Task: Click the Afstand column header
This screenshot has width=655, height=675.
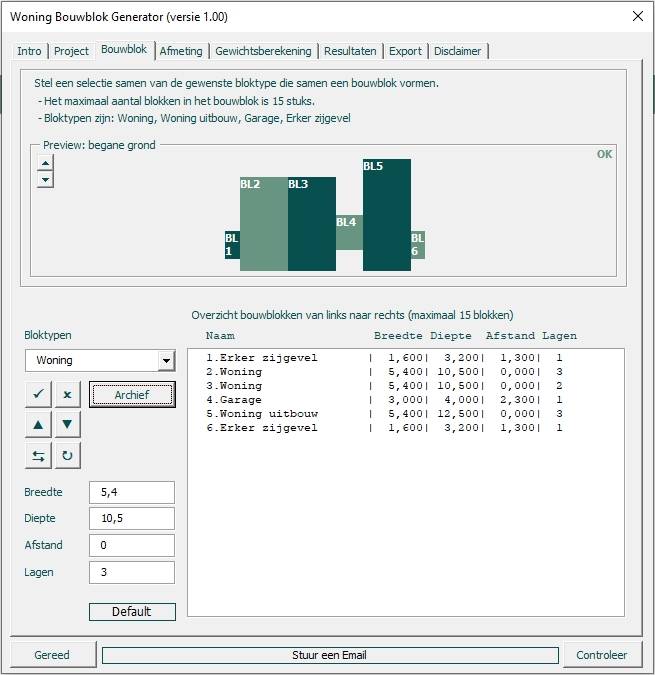Action: coord(510,336)
